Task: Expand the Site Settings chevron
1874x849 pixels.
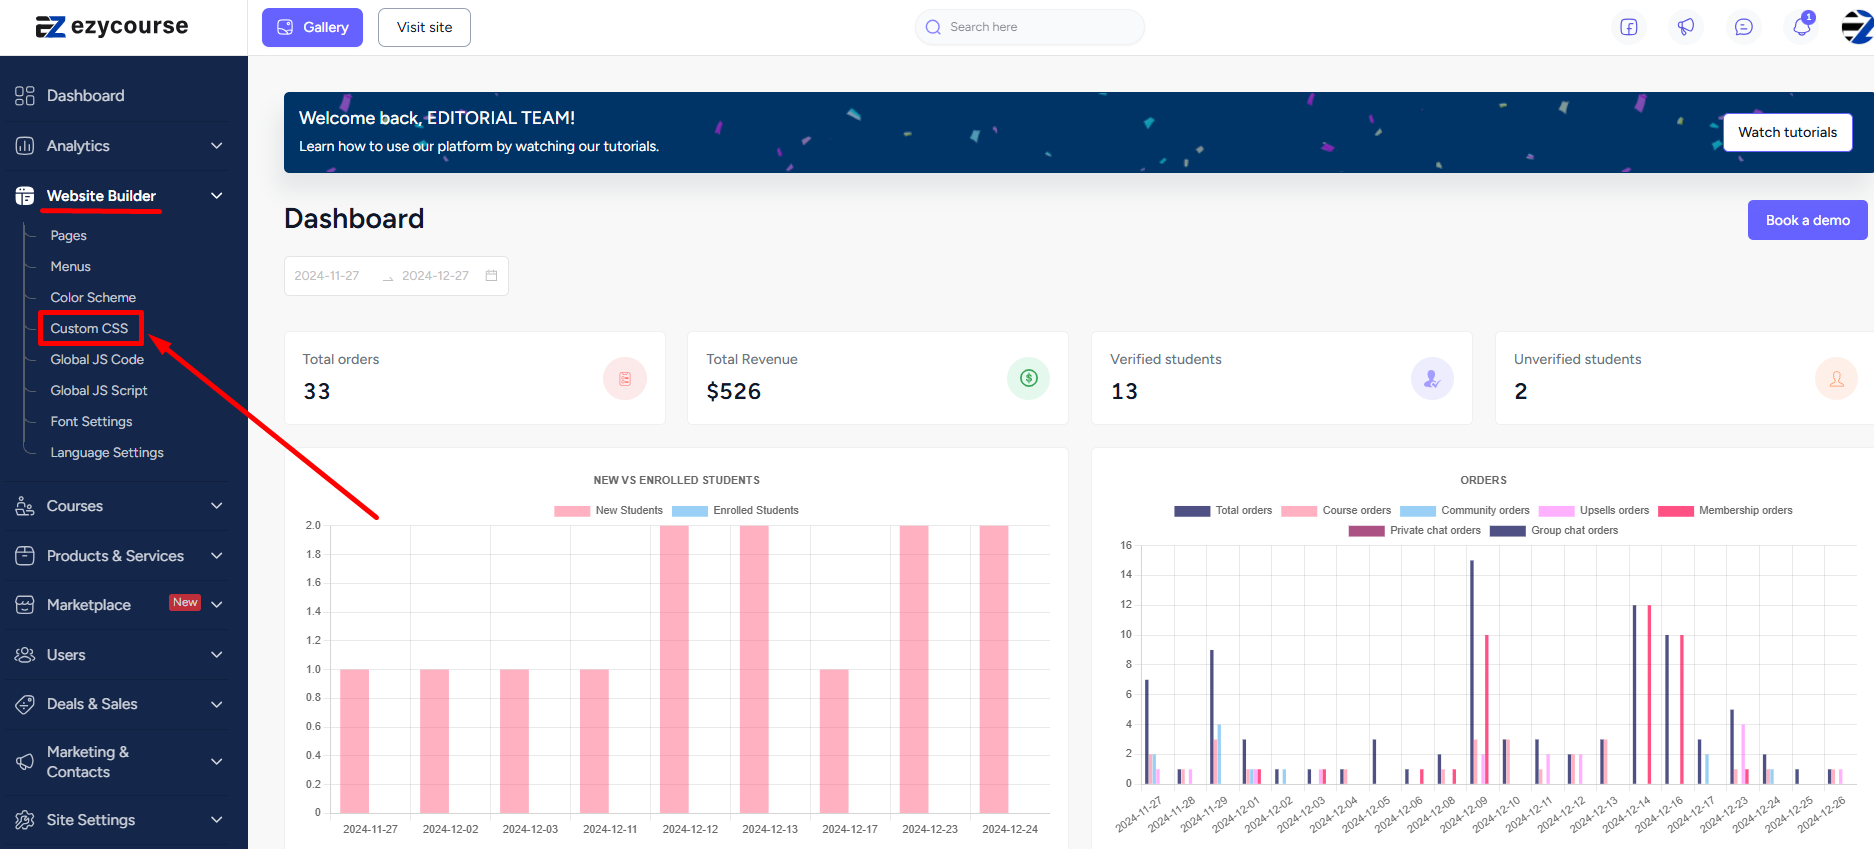Action: (x=217, y=820)
